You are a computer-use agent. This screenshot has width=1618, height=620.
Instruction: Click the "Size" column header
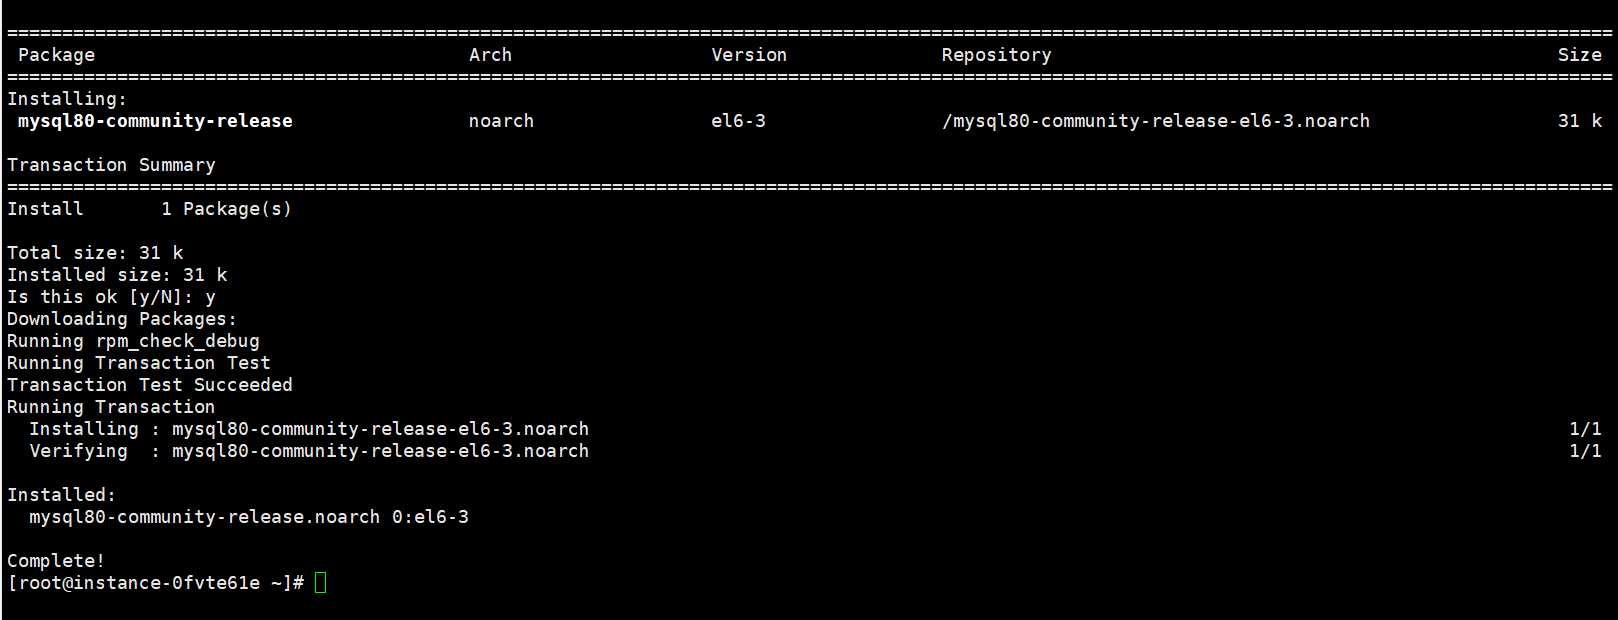(x=1579, y=55)
